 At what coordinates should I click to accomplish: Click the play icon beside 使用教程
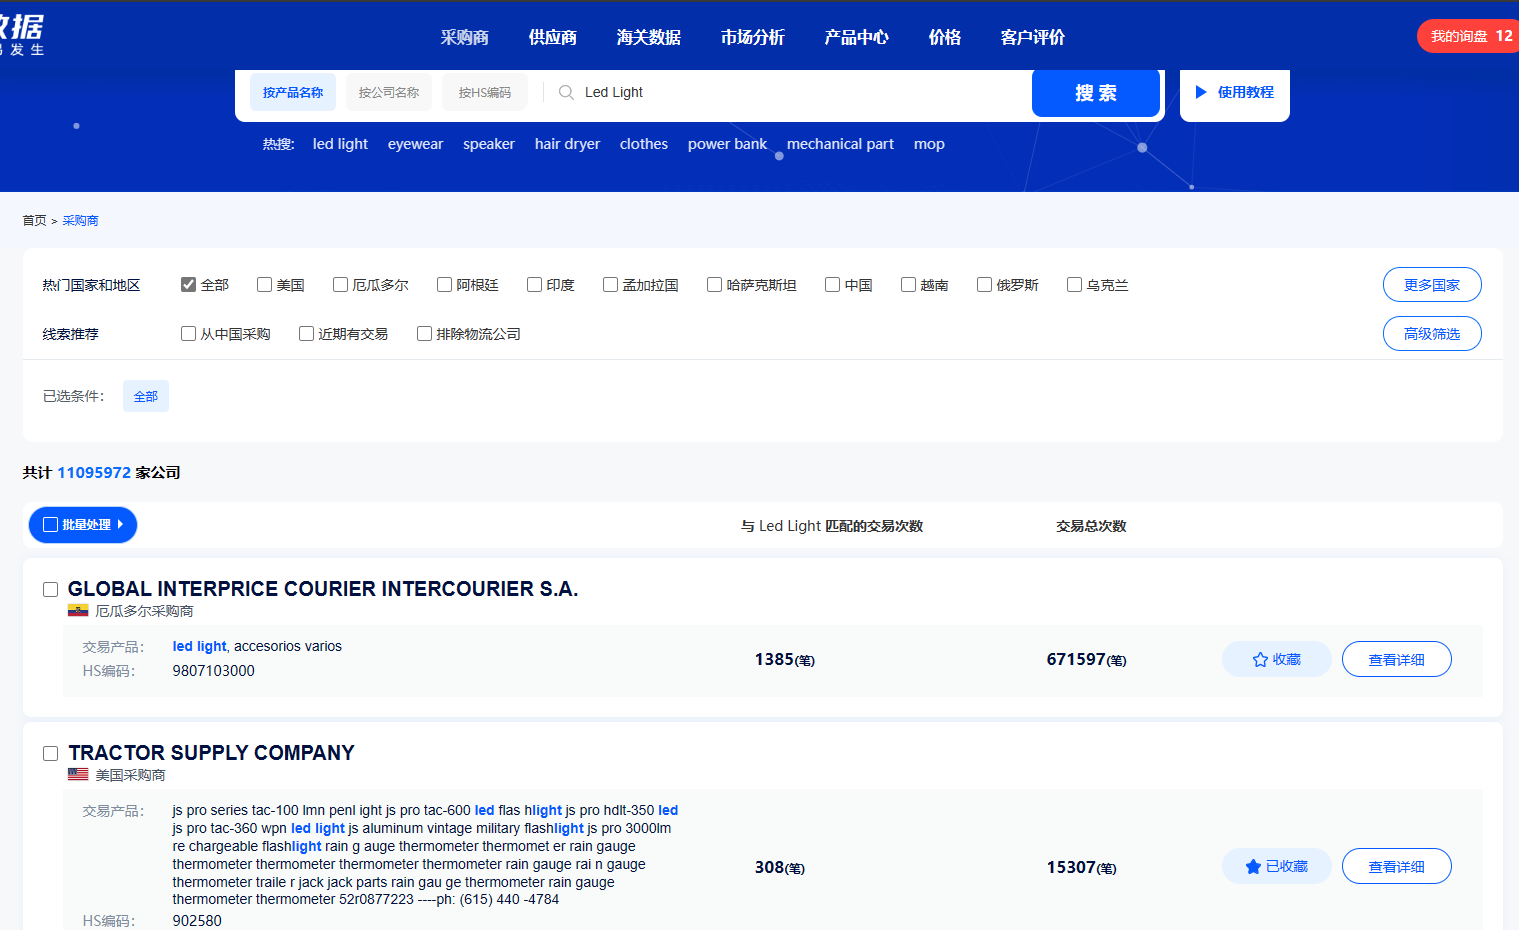(1201, 92)
